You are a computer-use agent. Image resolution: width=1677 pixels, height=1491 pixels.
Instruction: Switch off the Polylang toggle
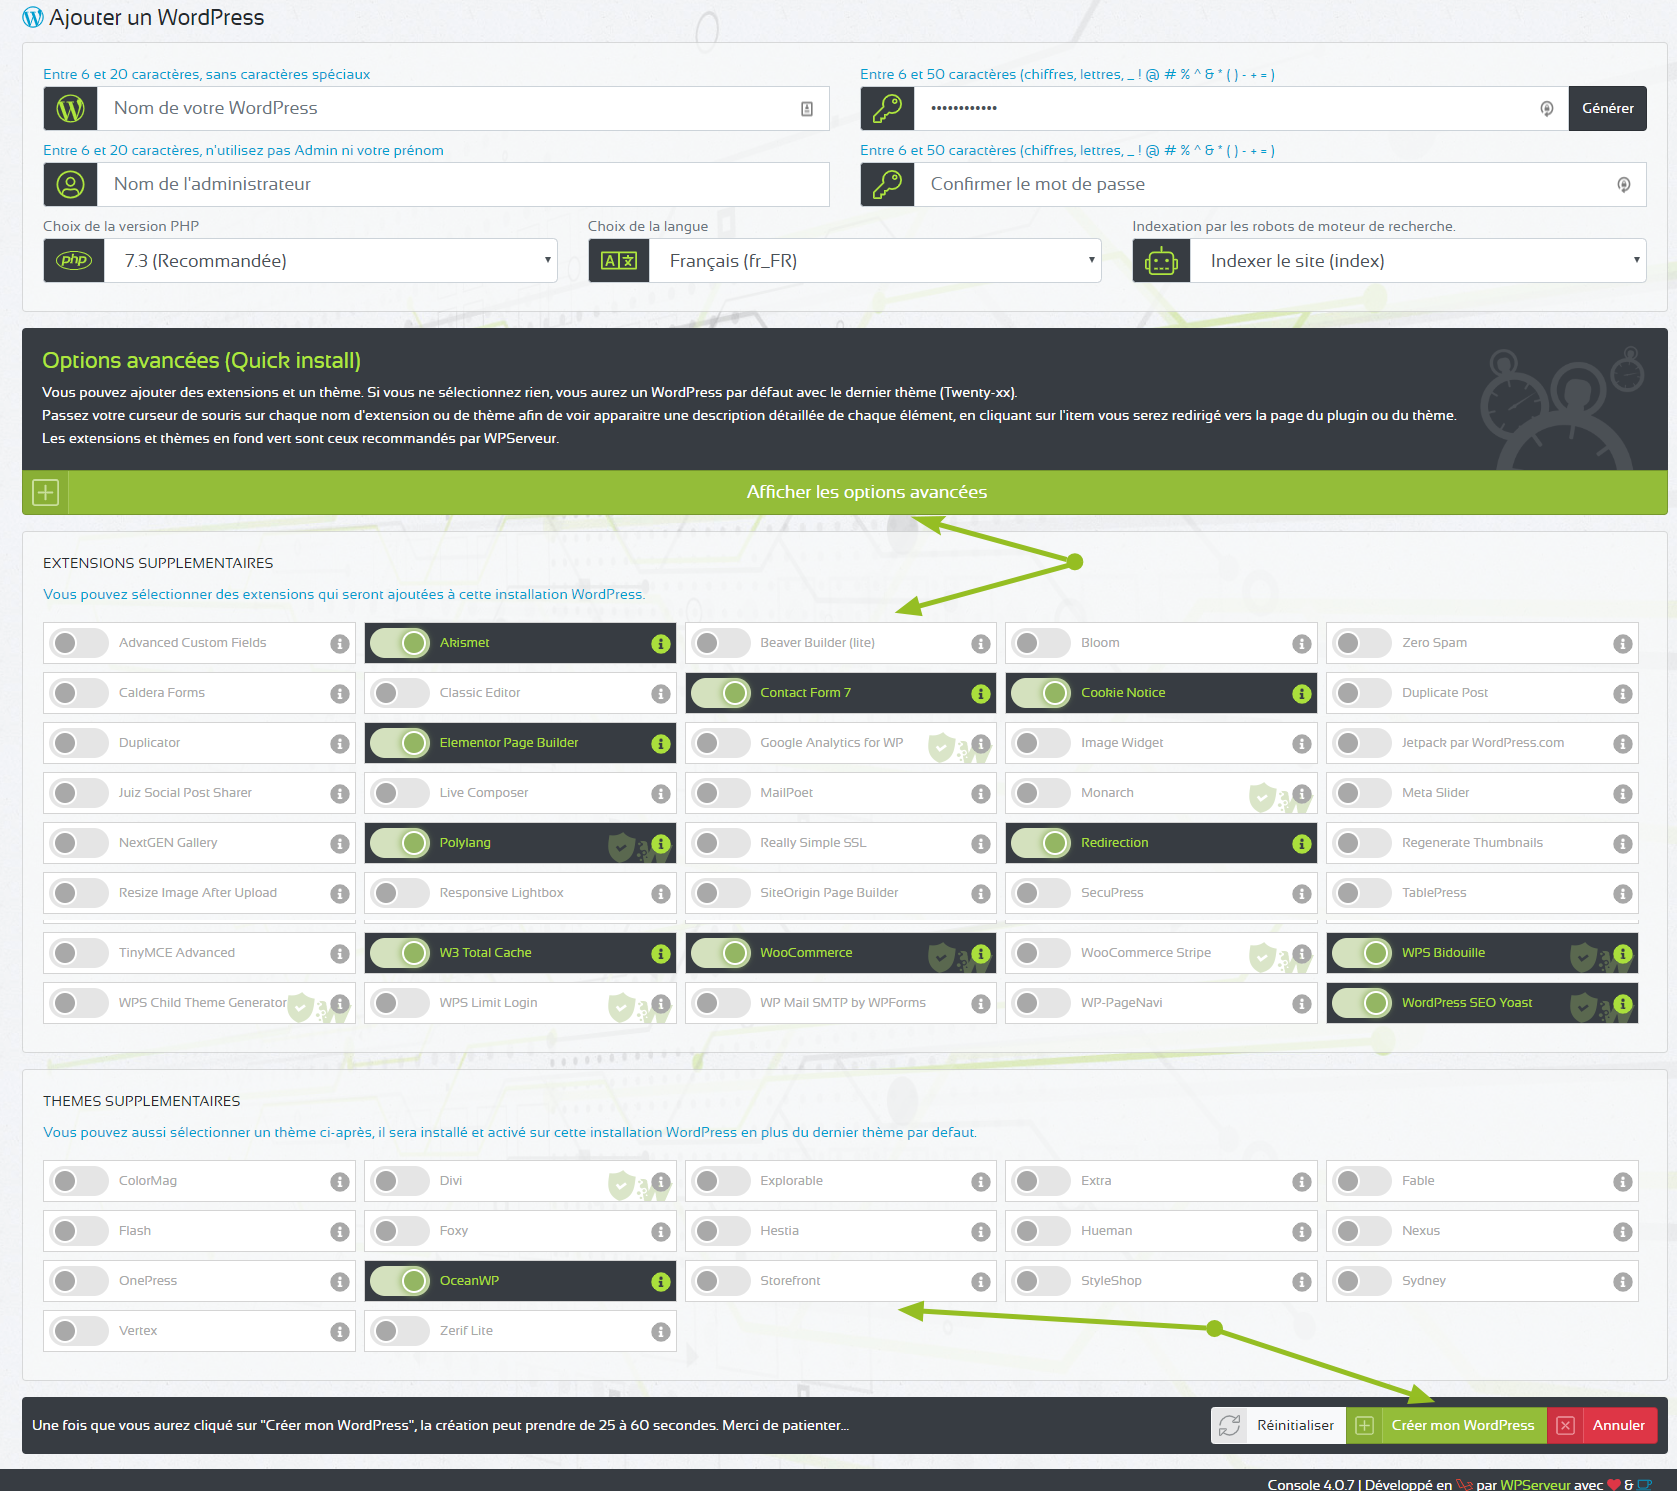400,843
